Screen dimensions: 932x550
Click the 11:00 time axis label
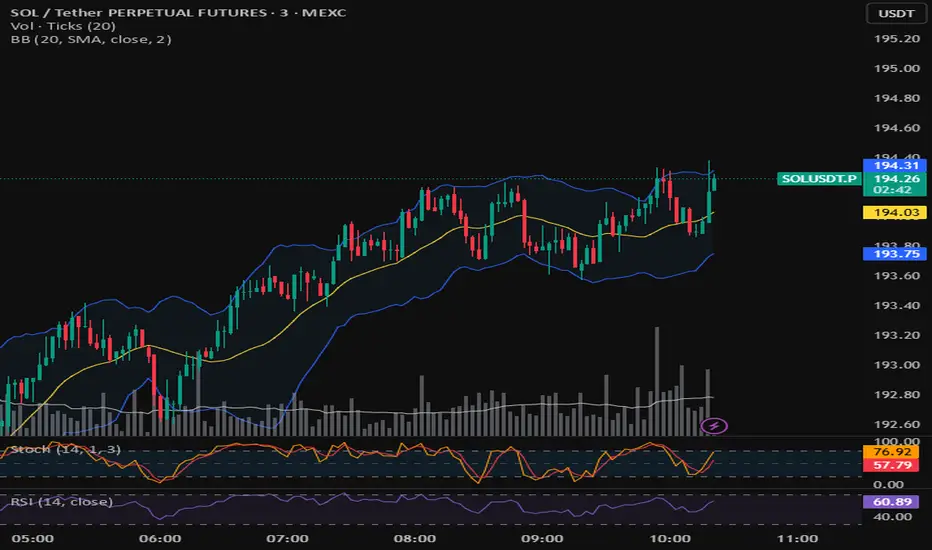click(x=798, y=539)
